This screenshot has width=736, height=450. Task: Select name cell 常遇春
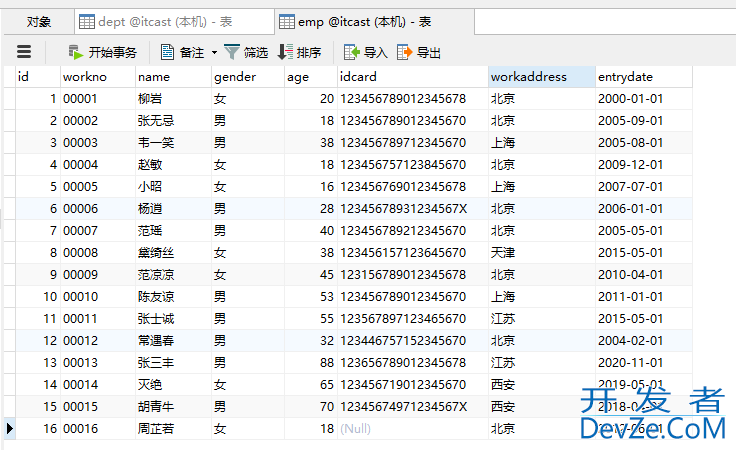pos(174,341)
